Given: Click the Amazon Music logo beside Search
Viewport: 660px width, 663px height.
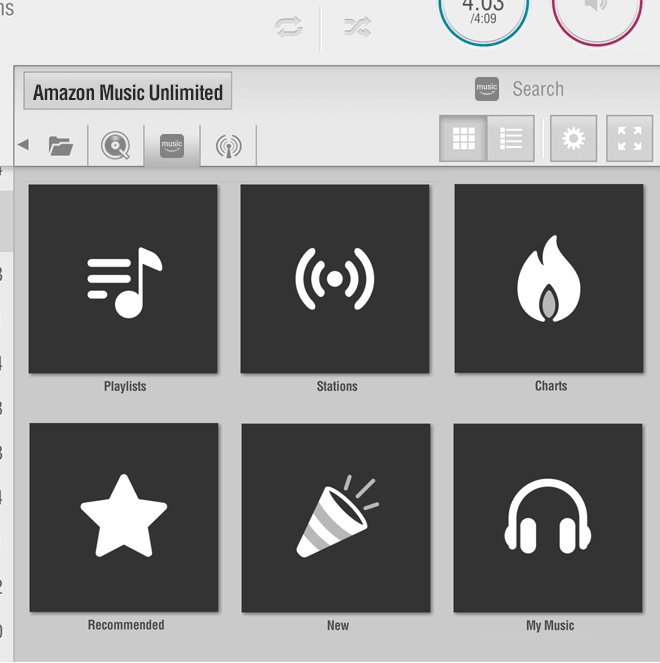Looking at the screenshot, I should (x=487, y=89).
